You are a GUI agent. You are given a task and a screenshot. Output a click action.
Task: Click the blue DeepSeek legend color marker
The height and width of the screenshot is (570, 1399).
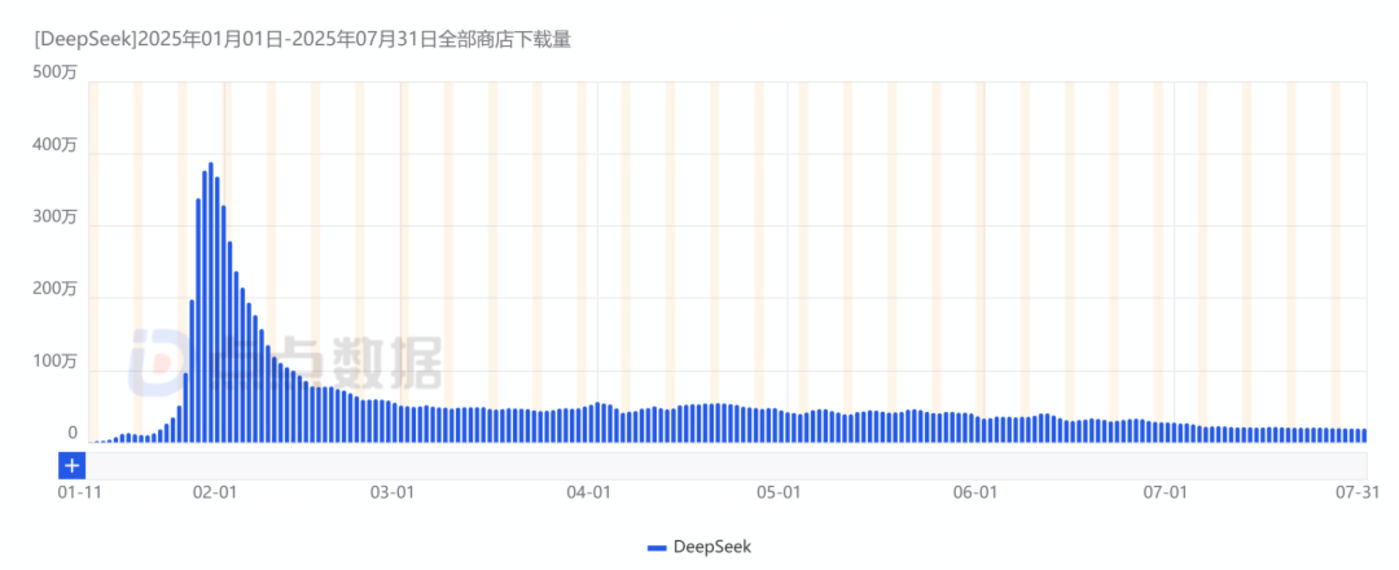[x=657, y=548]
